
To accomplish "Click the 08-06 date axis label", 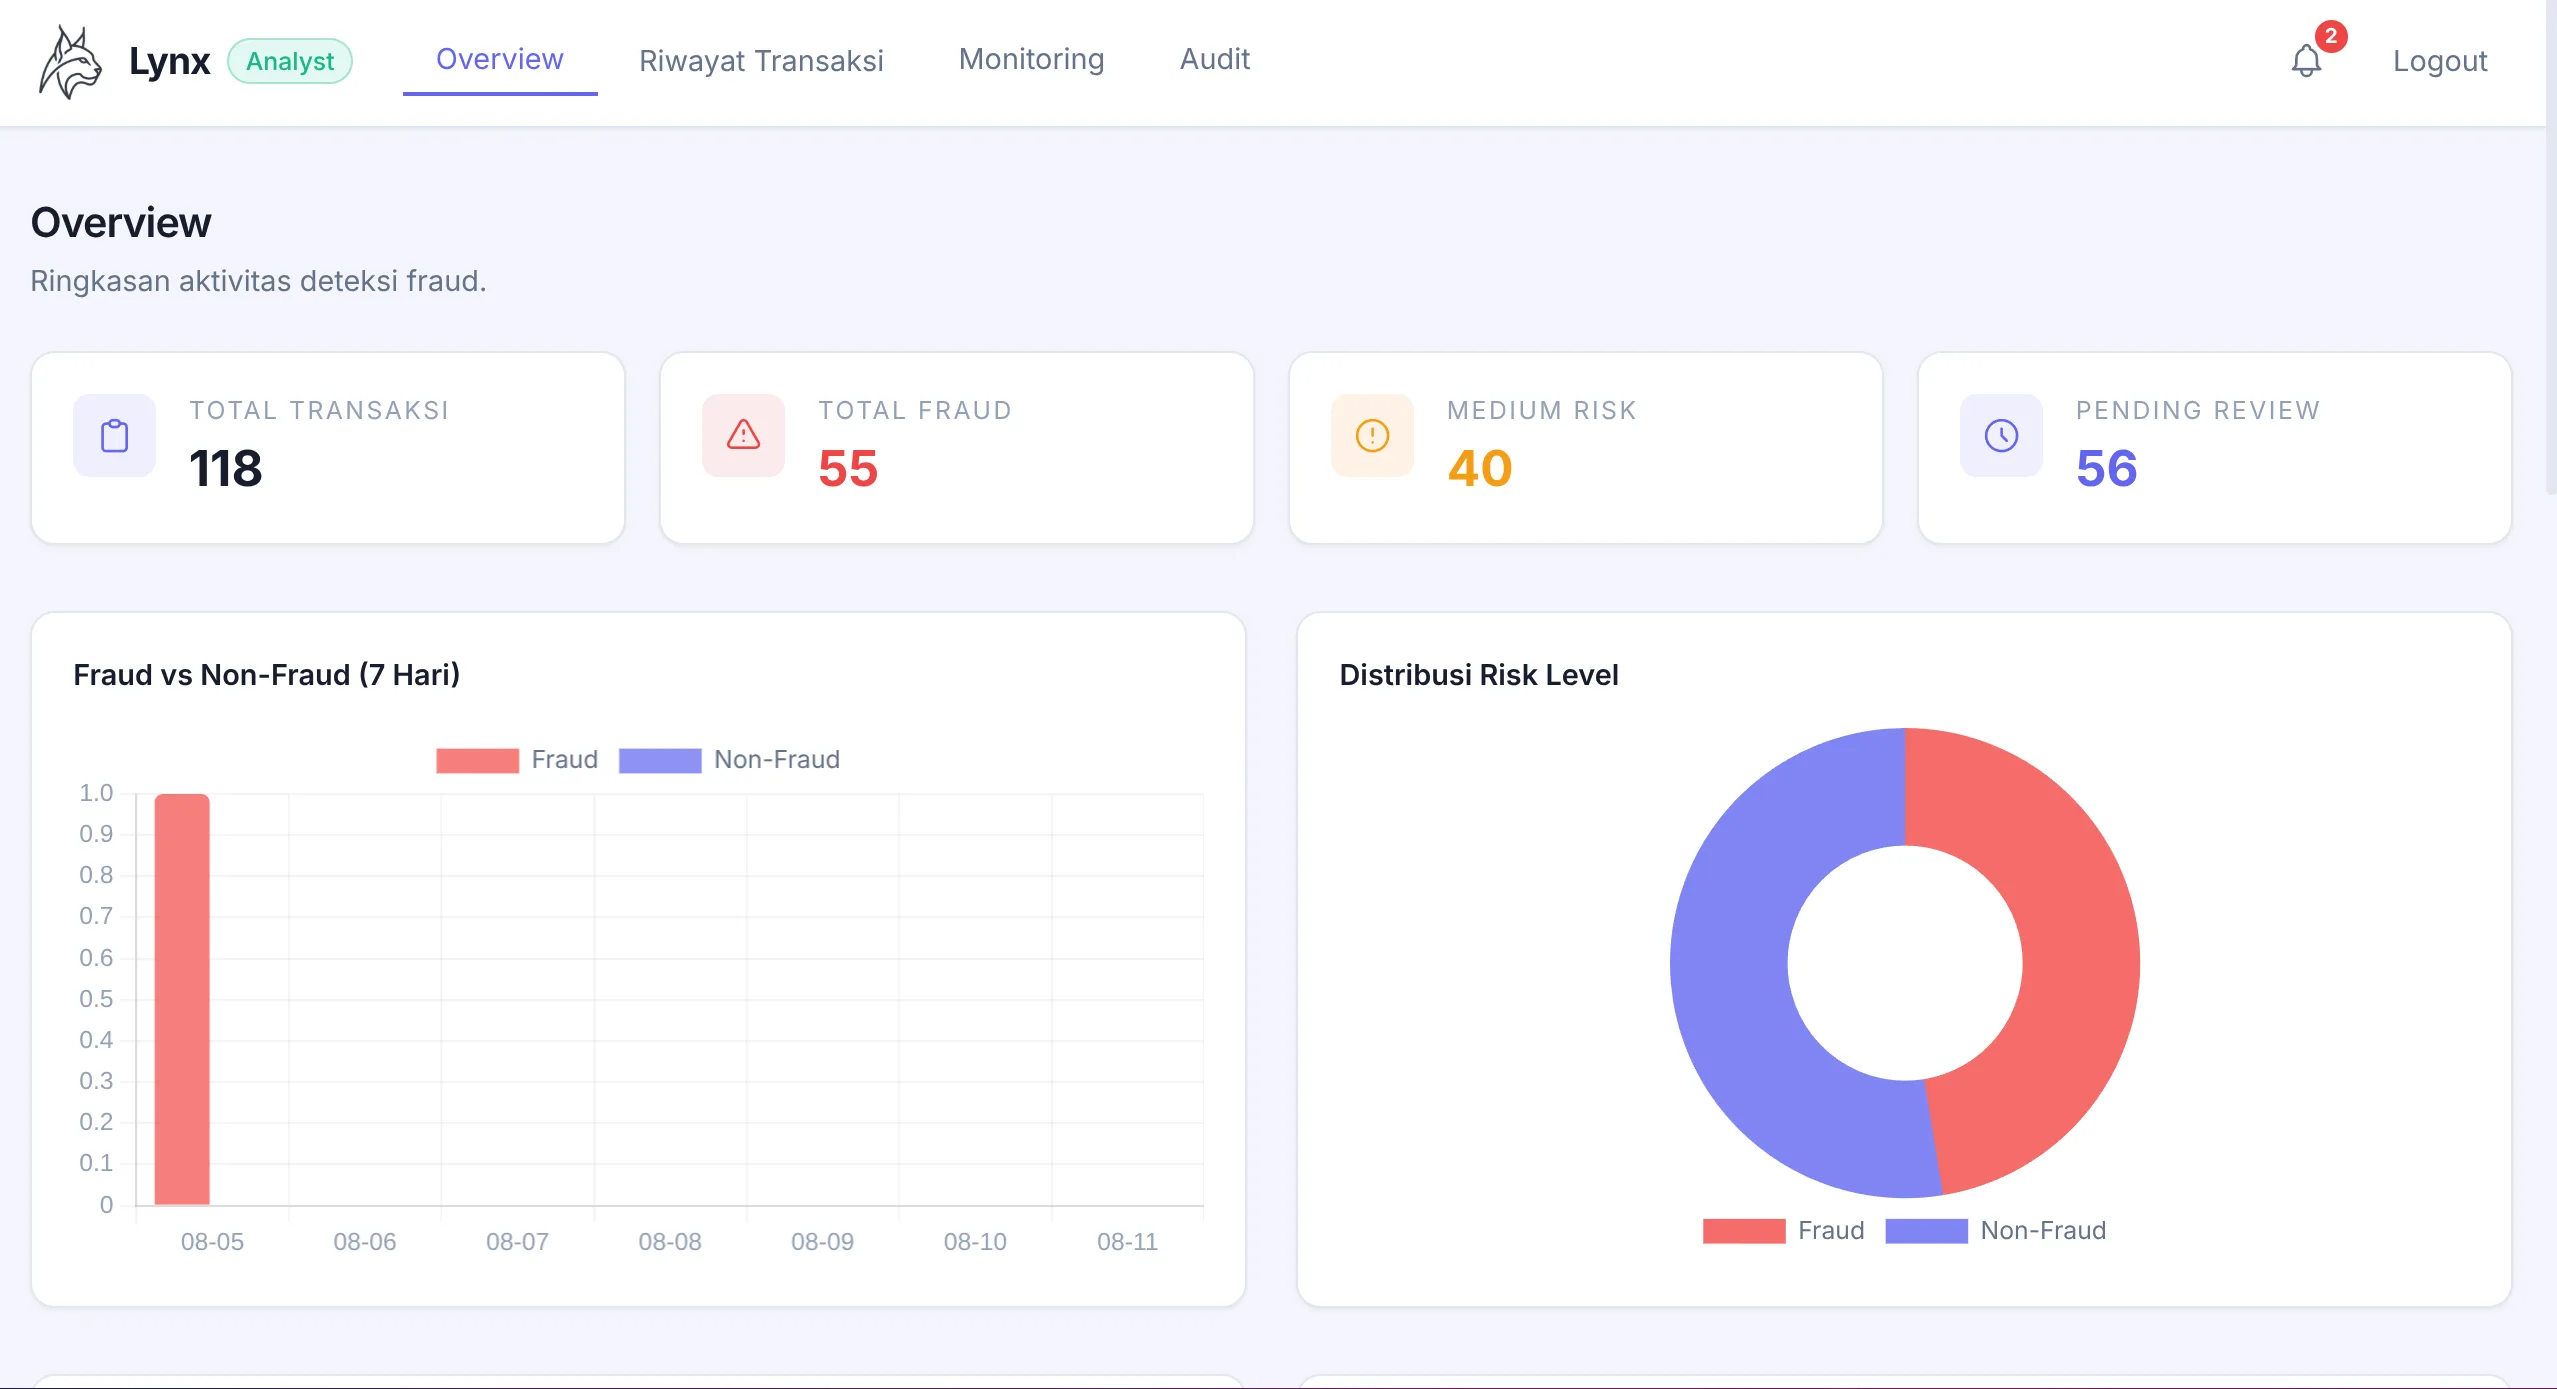I will [365, 1242].
